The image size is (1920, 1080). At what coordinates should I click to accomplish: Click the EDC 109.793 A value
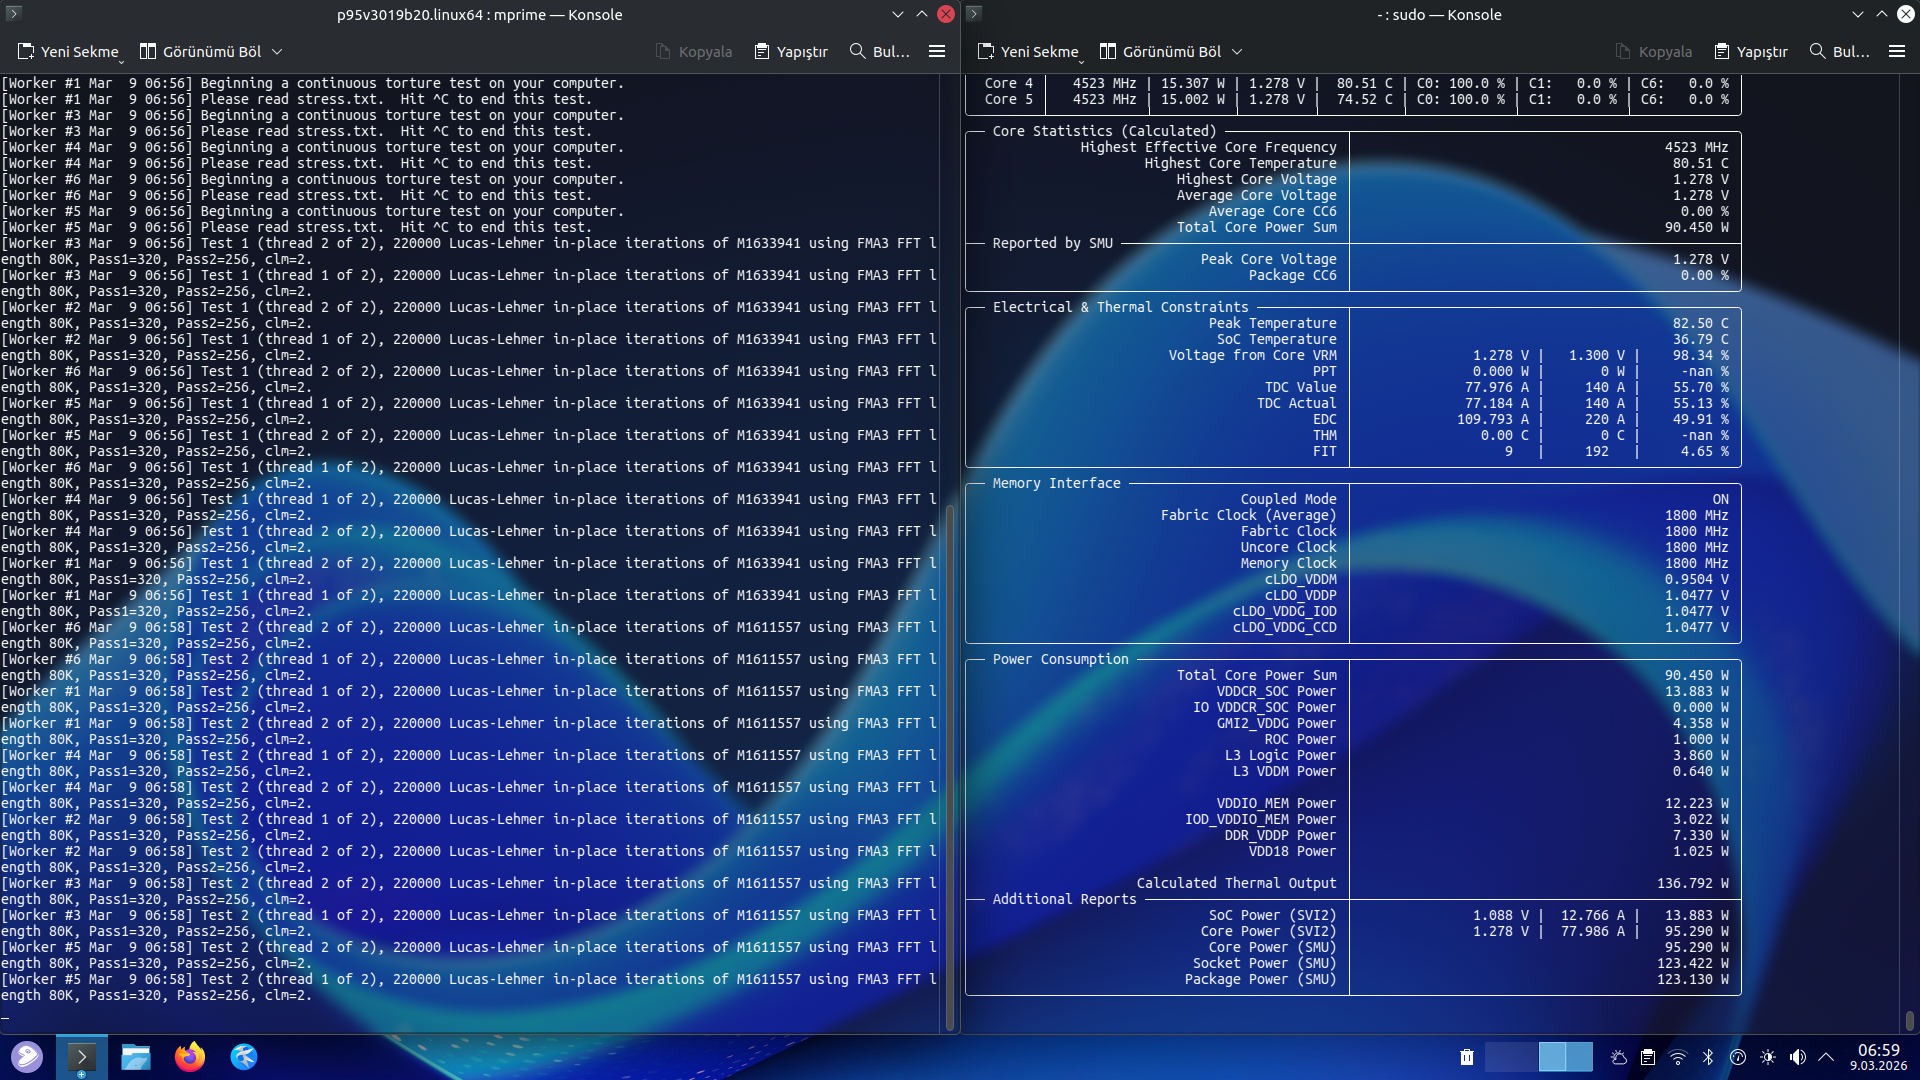coord(1492,419)
